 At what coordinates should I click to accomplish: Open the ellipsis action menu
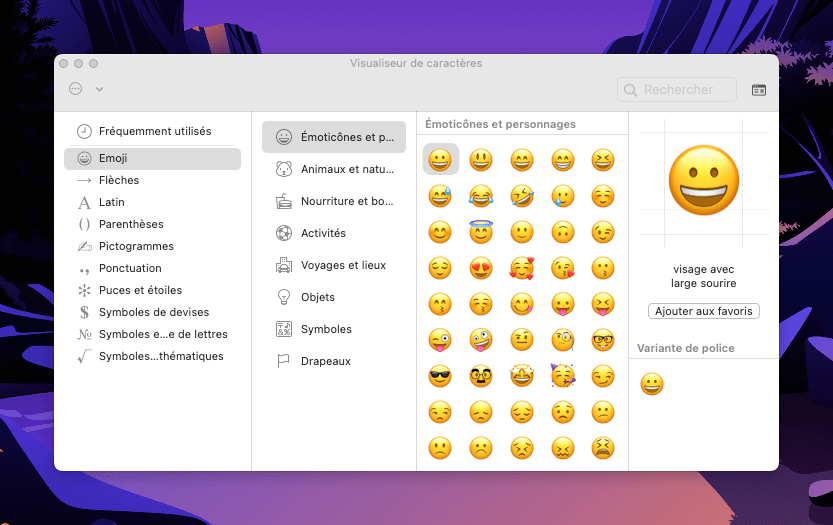76,89
